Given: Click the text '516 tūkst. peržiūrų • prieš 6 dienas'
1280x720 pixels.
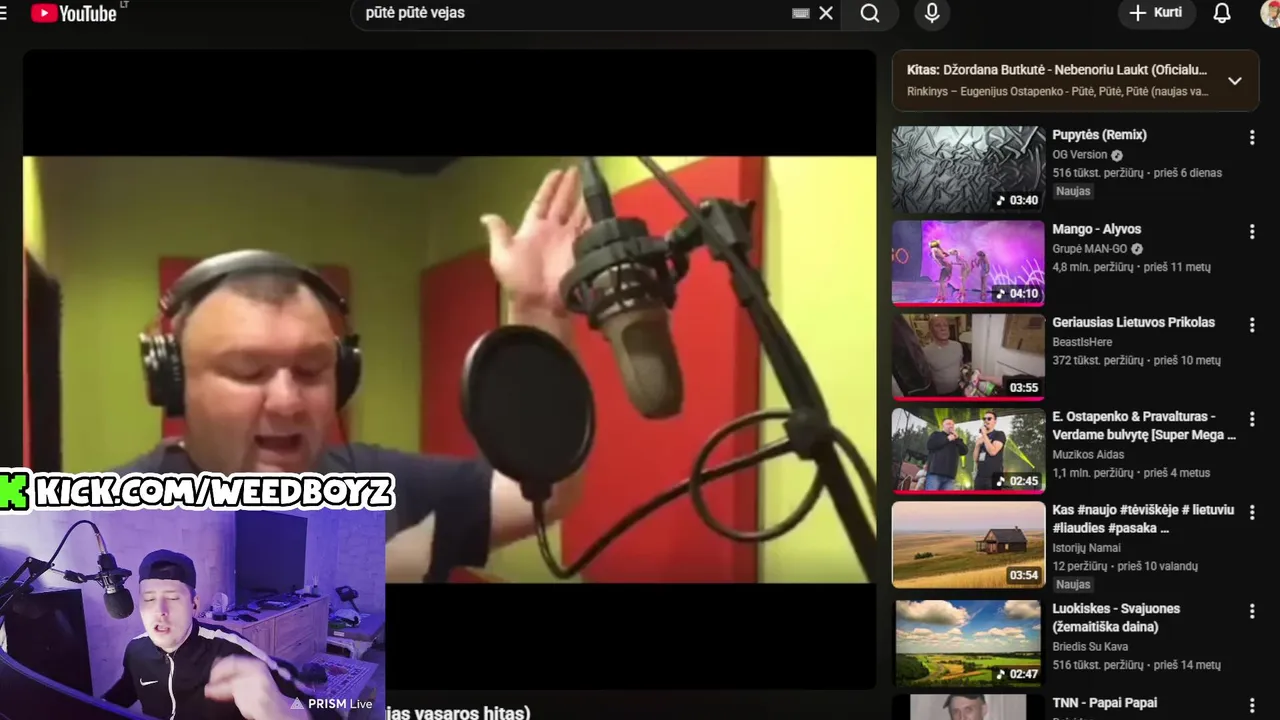Looking at the screenshot, I should pyautogui.click(x=1137, y=173).
